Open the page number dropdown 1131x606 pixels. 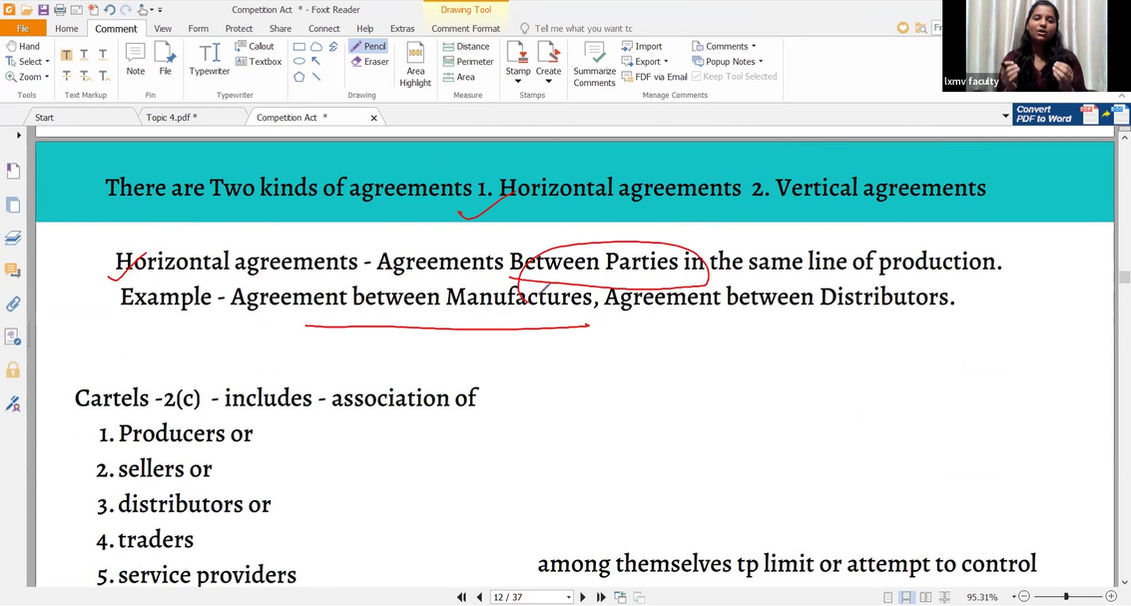click(x=569, y=597)
